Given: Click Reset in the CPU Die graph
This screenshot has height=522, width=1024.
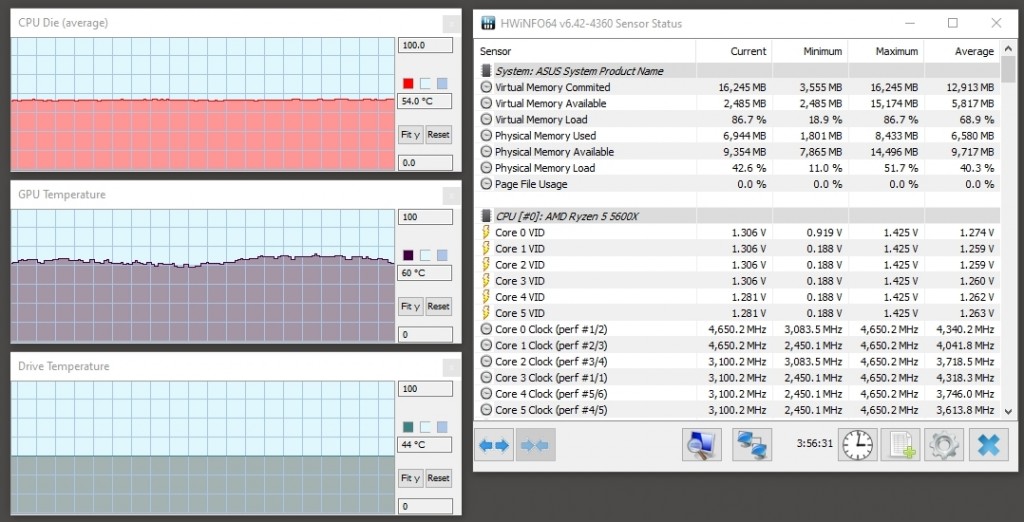Looking at the screenshot, I should pos(438,135).
